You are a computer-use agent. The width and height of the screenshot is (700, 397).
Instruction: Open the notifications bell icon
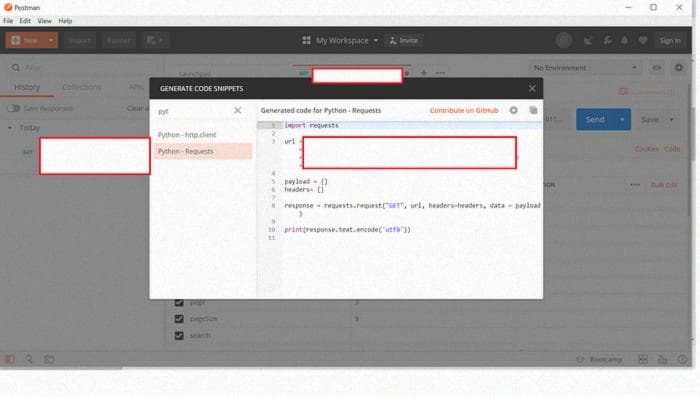(x=624, y=40)
